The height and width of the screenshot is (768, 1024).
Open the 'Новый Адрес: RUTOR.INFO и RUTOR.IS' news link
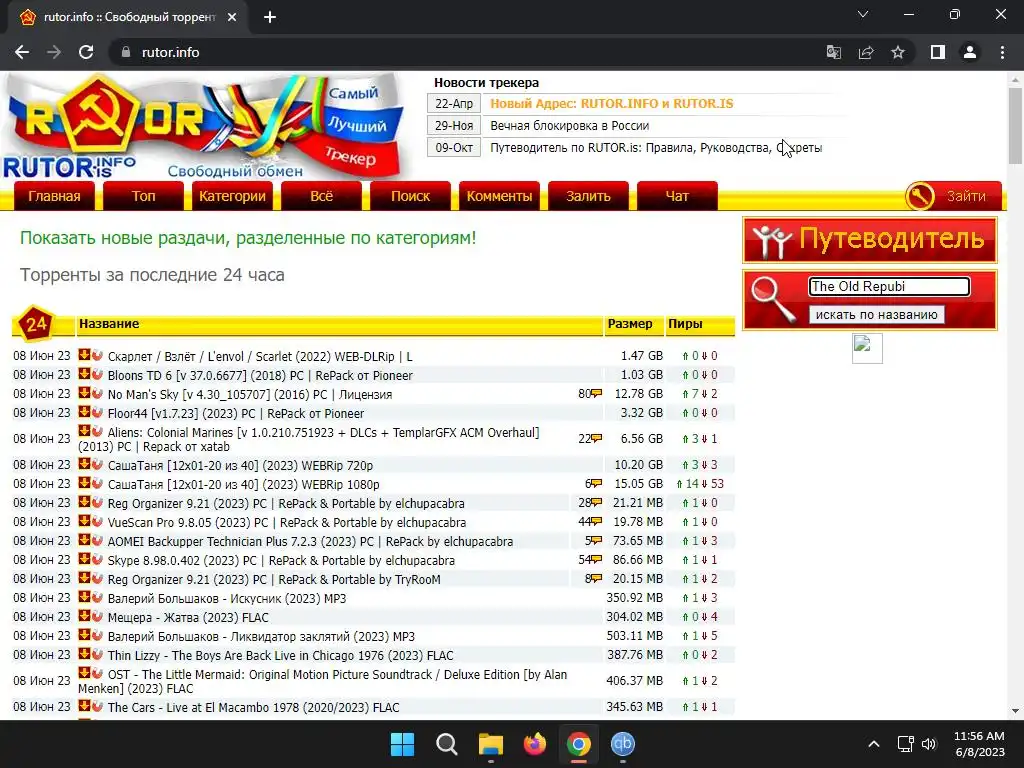(612, 103)
